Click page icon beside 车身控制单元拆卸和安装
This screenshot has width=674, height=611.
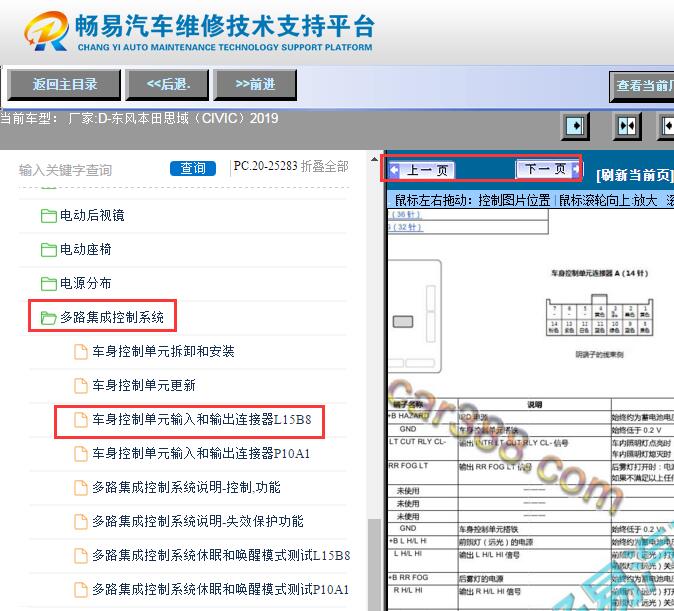[81, 352]
